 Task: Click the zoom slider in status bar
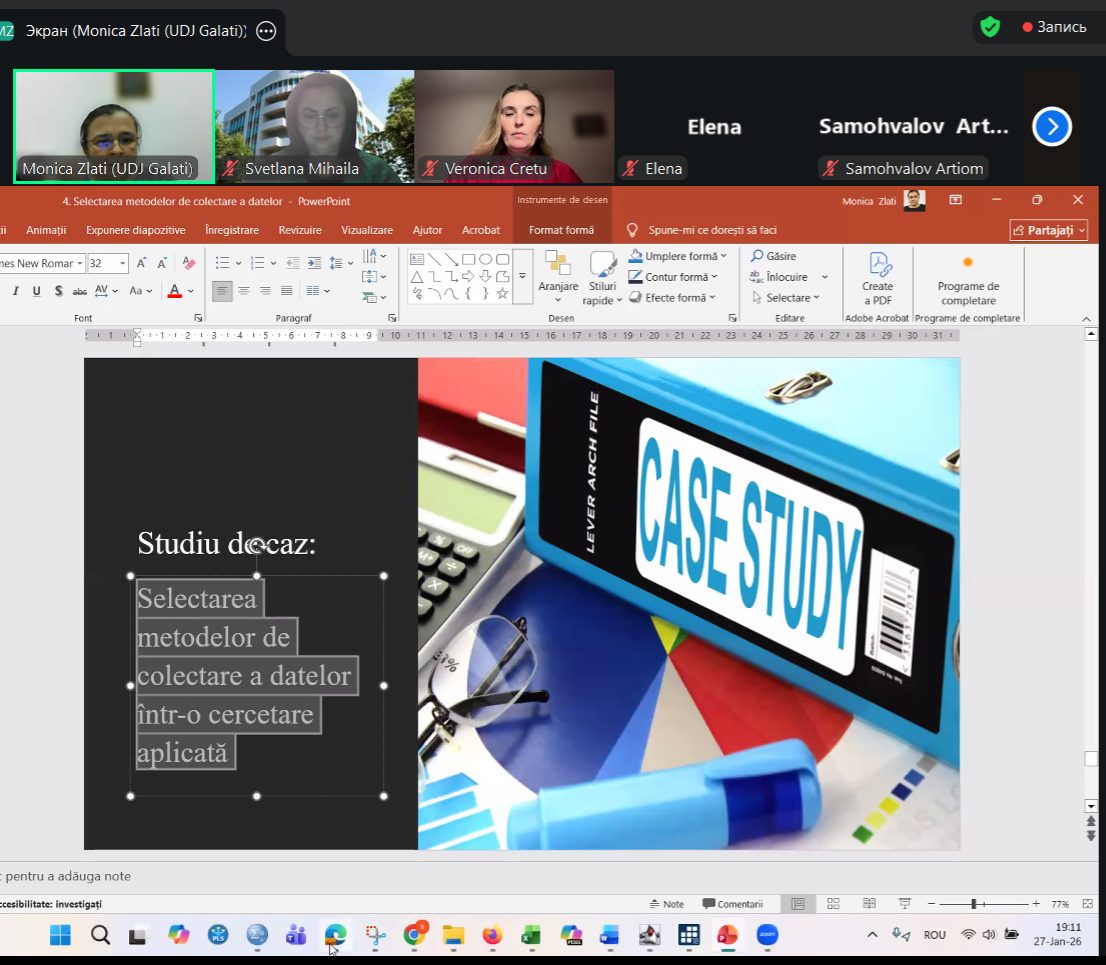973,904
